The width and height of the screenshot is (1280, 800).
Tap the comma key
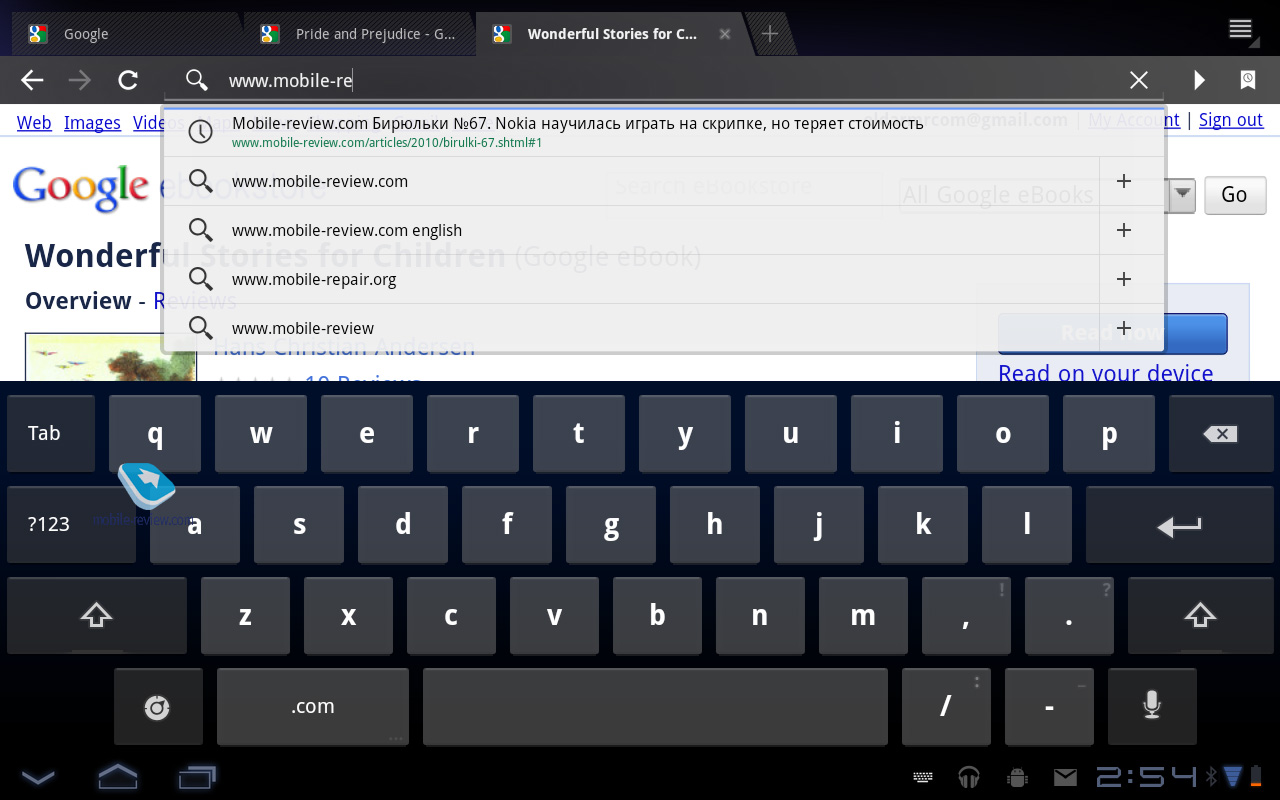tap(966, 616)
